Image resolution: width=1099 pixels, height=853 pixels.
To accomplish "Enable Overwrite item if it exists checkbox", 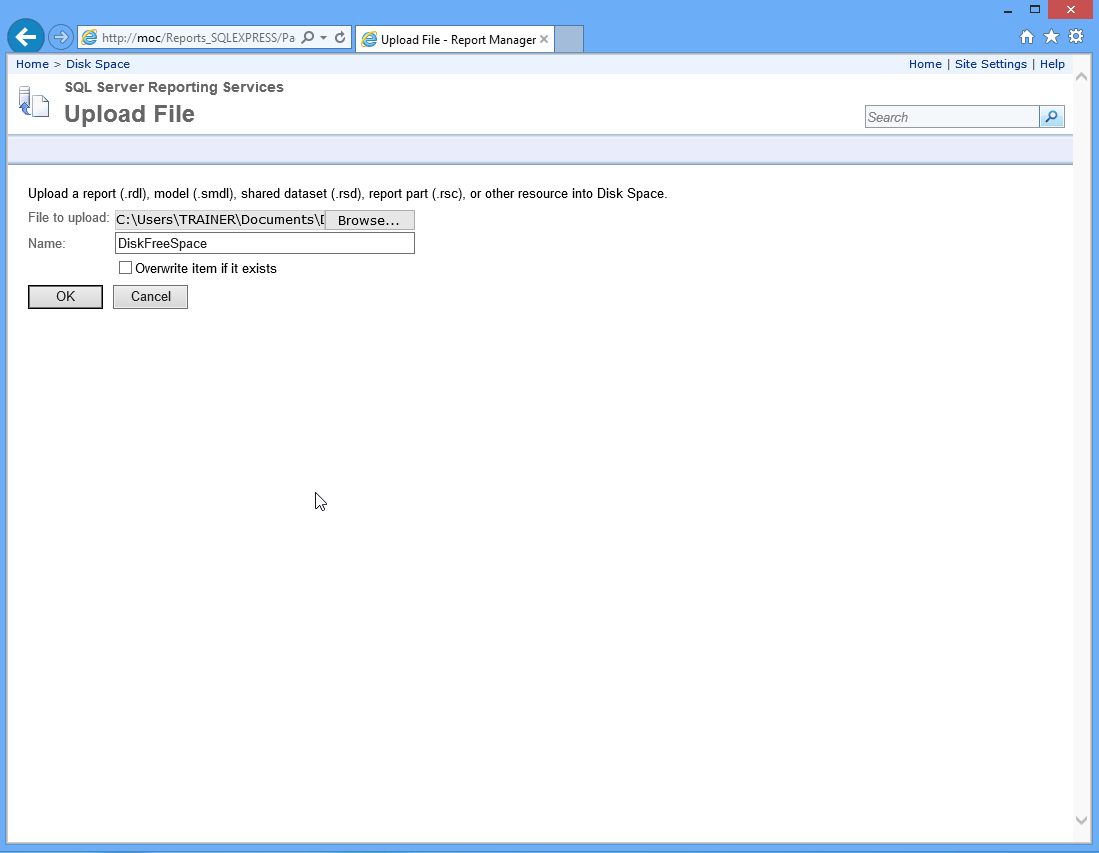I will tap(126, 268).
